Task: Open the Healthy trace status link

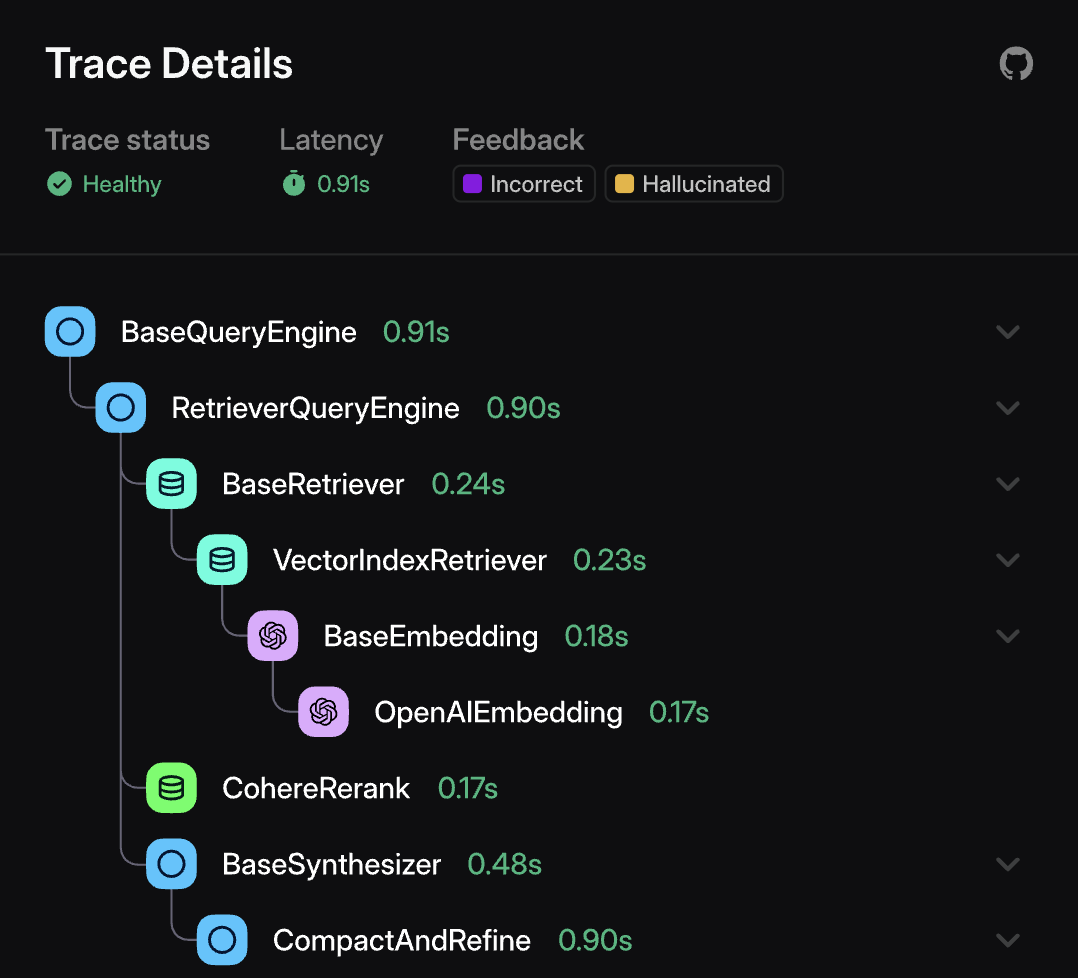Action: (x=120, y=184)
